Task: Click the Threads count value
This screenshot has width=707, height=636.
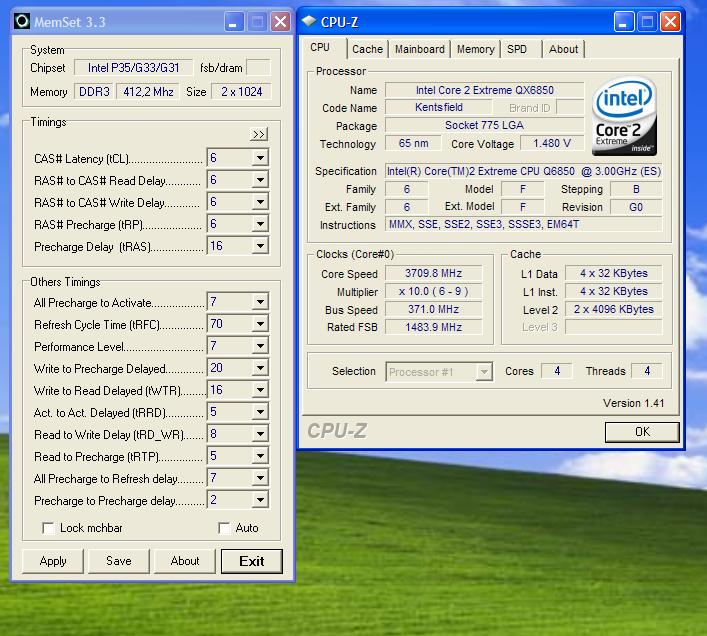Action: pyautogui.click(x=647, y=371)
